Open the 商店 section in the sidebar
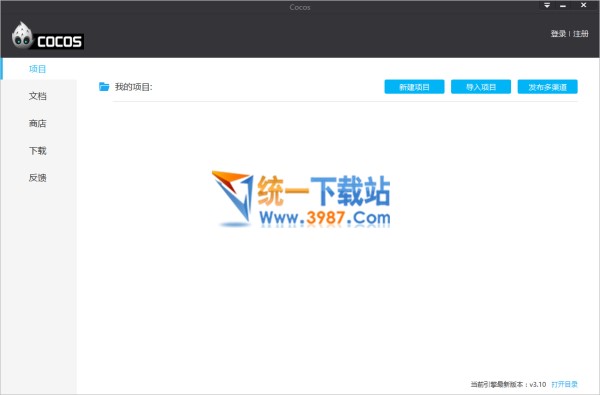This screenshot has width=600, height=395. coord(38,123)
